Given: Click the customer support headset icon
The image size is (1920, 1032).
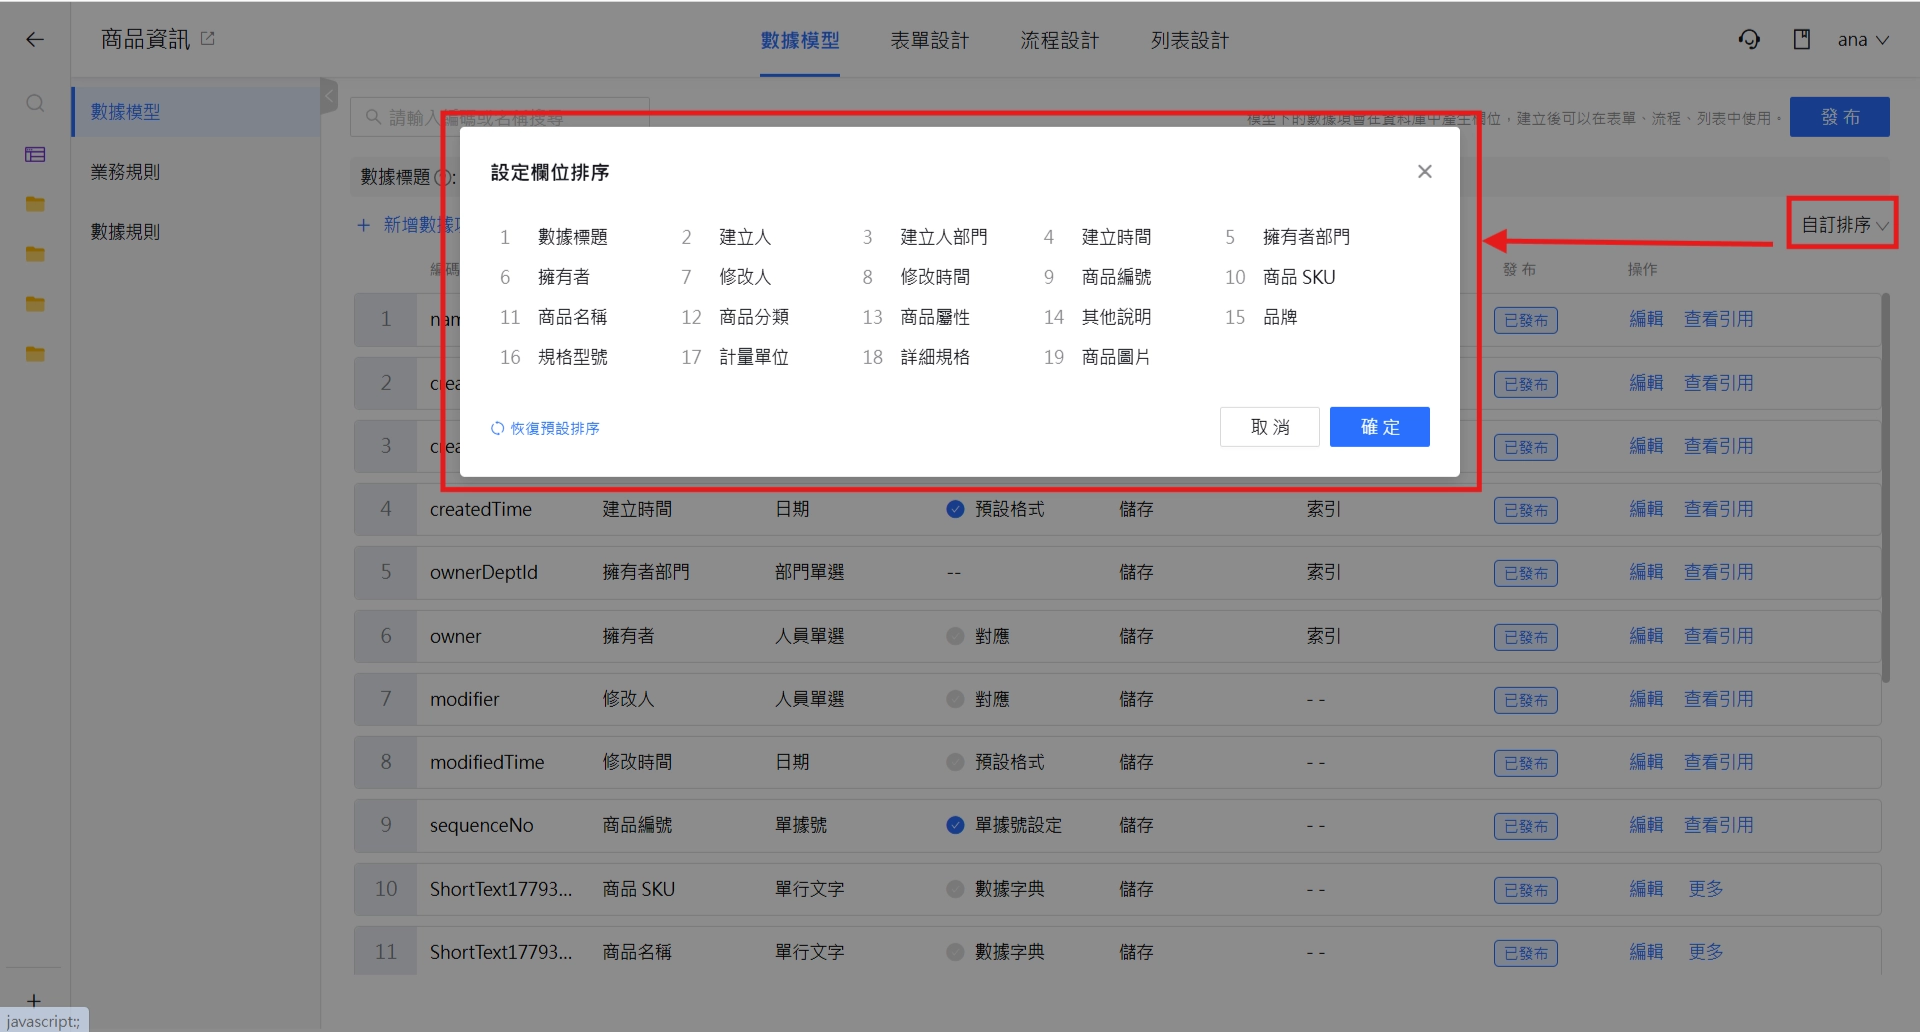Looking at the screenshot, I should point(1749,39).
